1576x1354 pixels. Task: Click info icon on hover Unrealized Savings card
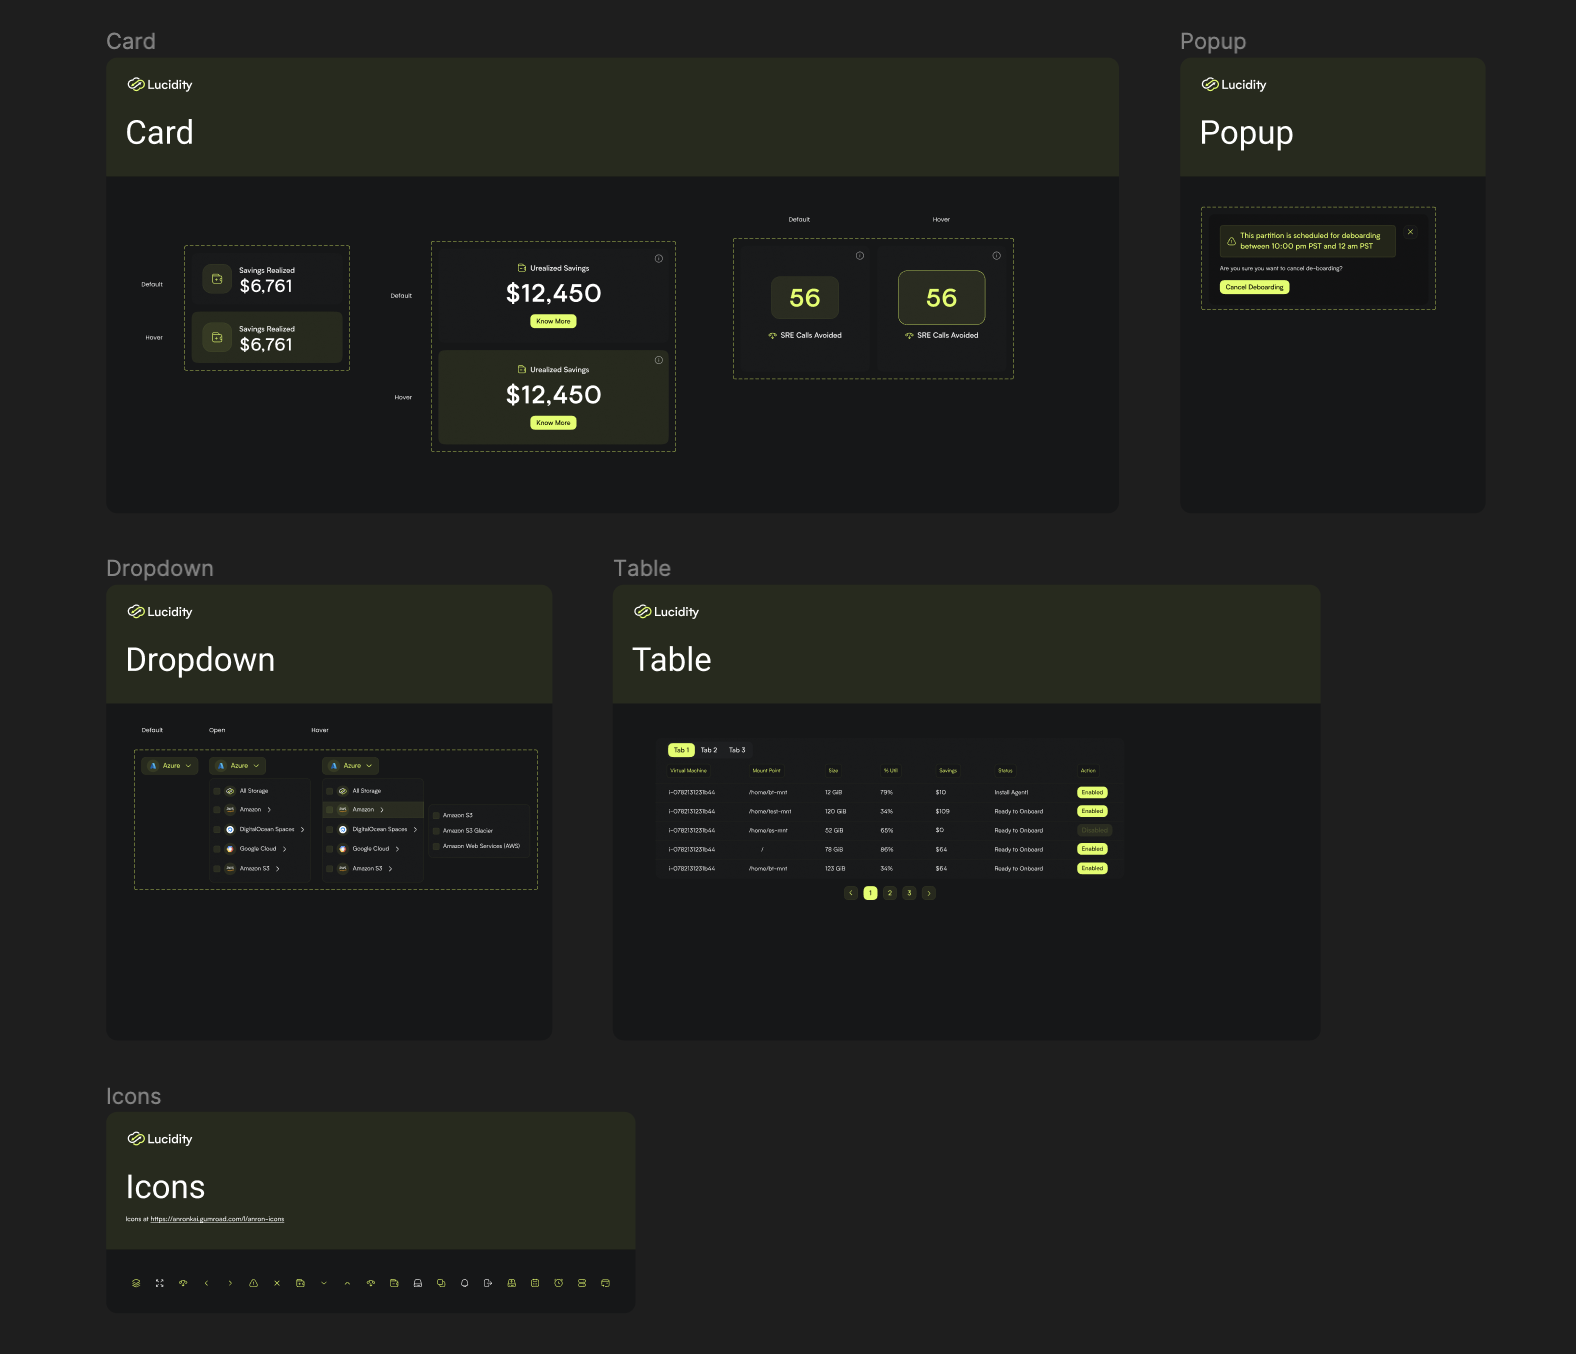tap(659, 360)
